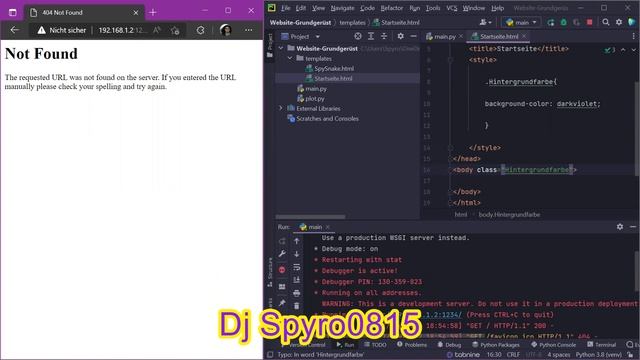Image resolution: width=640 pixels, height=360 pixels.
Task: Open Run panel settings gear
Action: click(620, 227)
